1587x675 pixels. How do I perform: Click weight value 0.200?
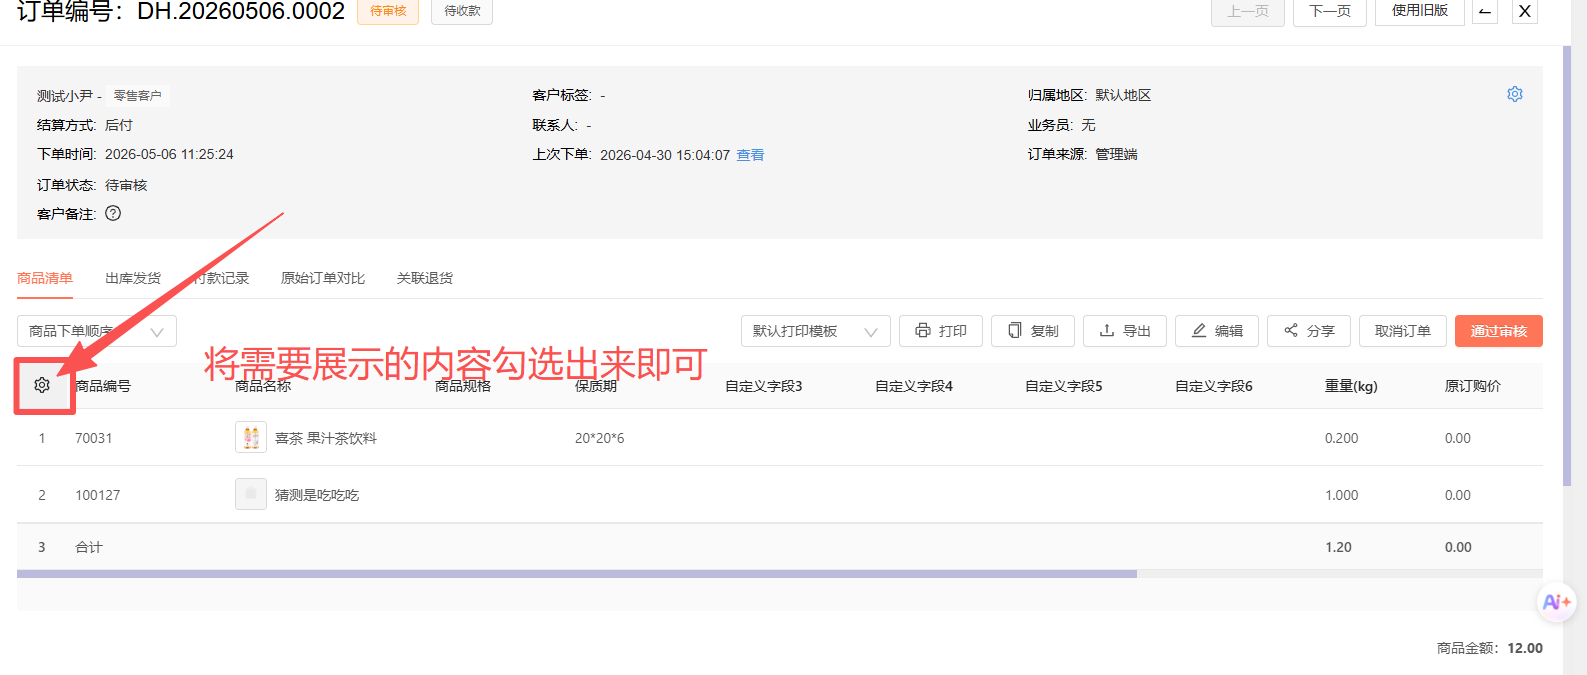(x=1342, y=438)
